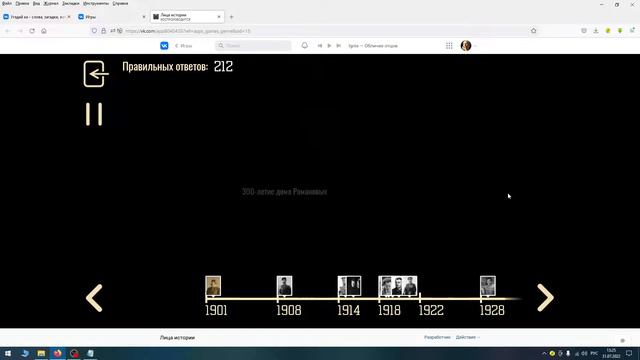The image size is (640, 360).
Task: Click the 1922 year marker on timeline
Action: pos(431,310)
